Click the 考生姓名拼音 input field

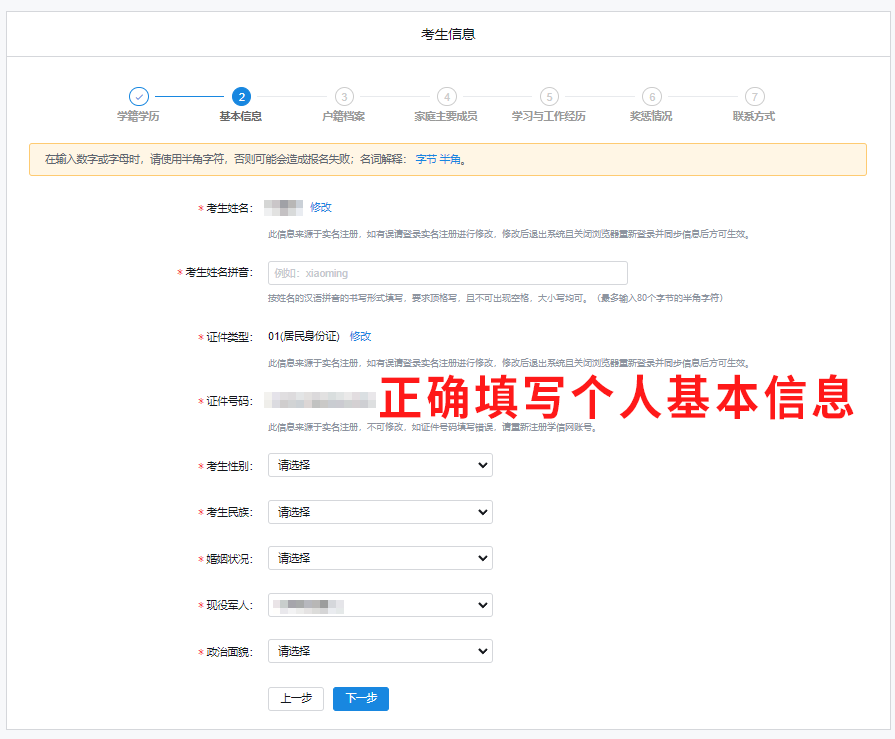(447, 273)
